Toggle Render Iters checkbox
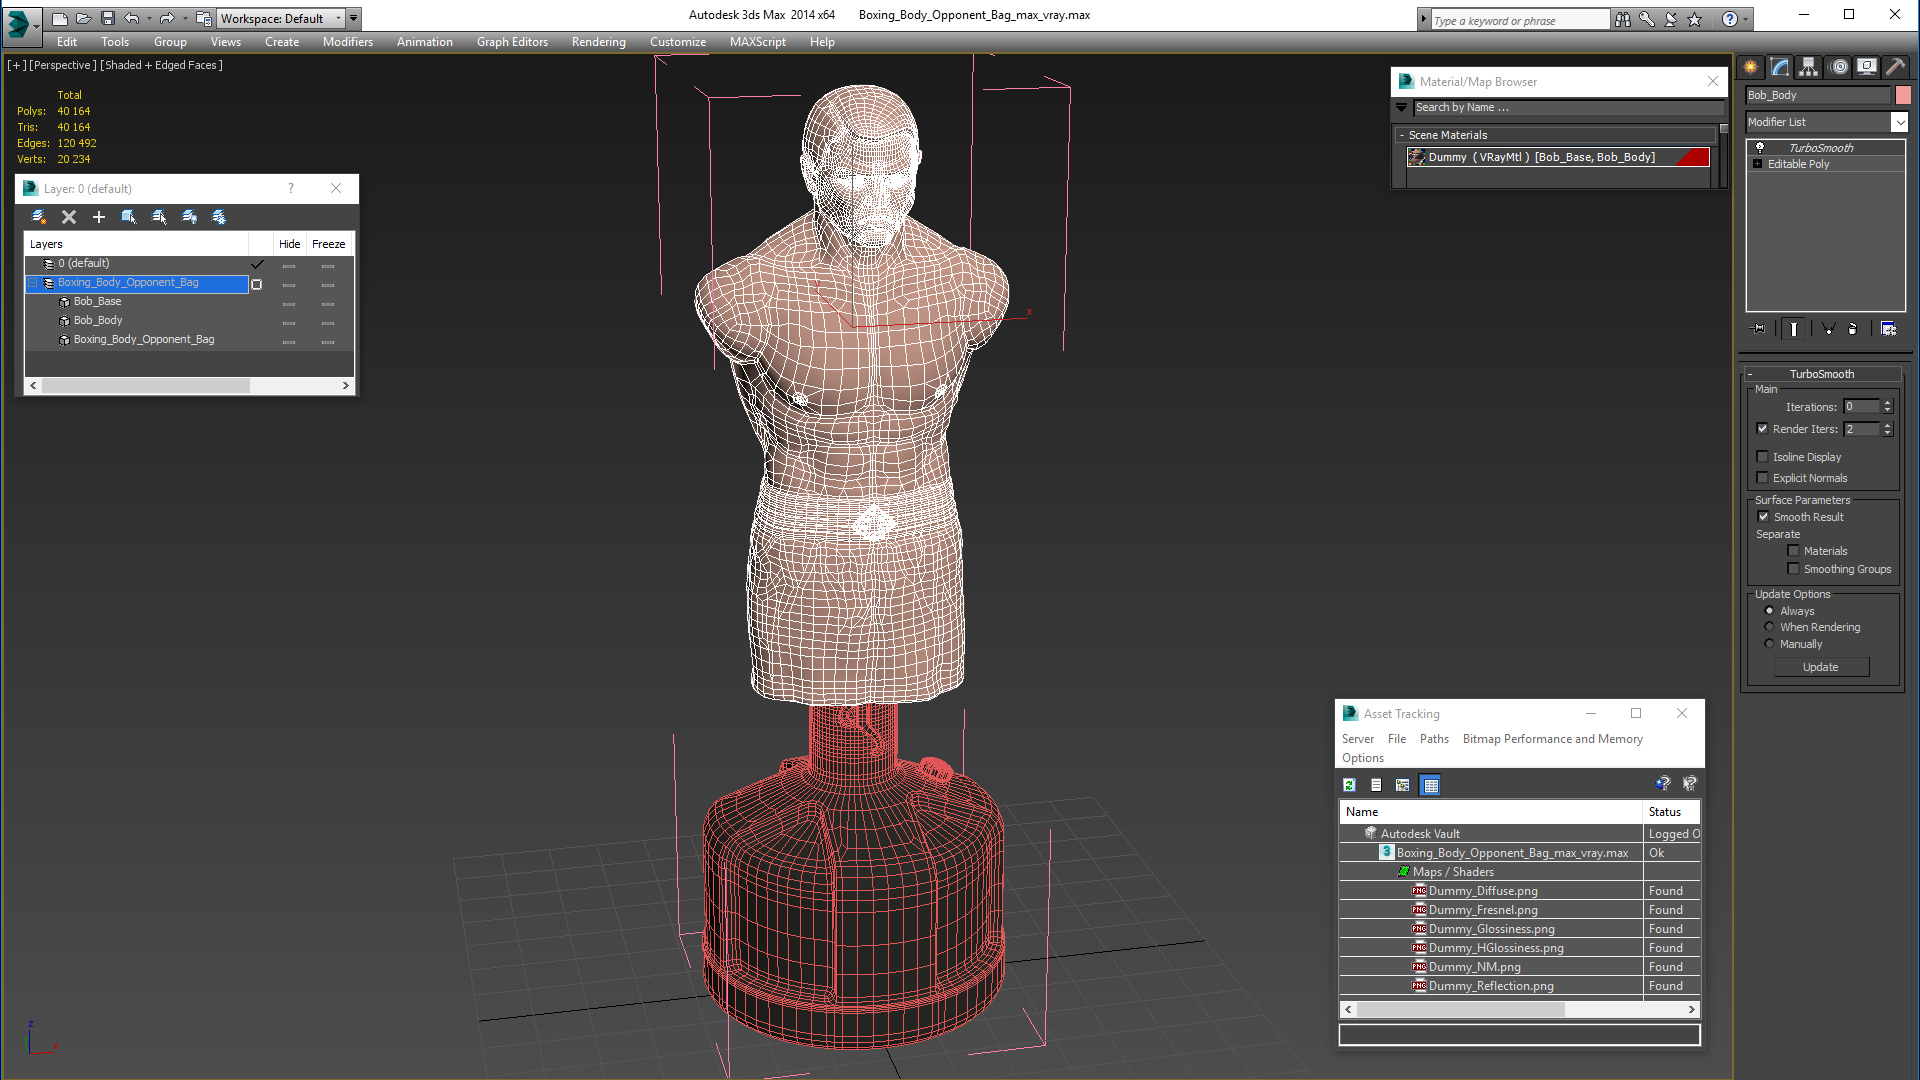Viewport: 1920px width, 1080px height. coord(1763,429)
